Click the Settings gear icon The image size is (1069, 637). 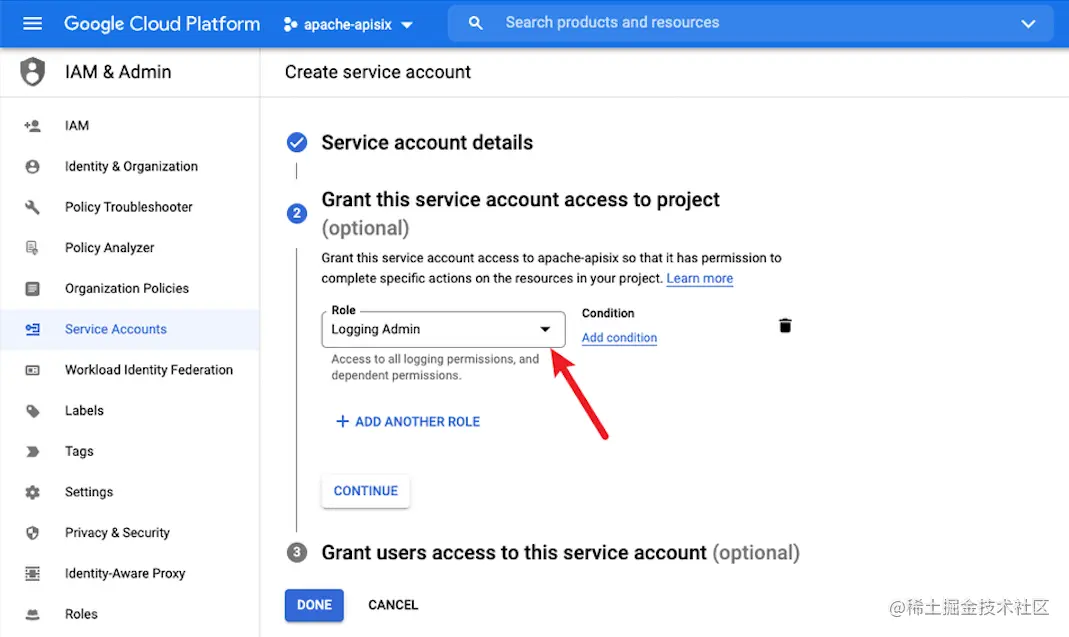click(x=32, y=492)
